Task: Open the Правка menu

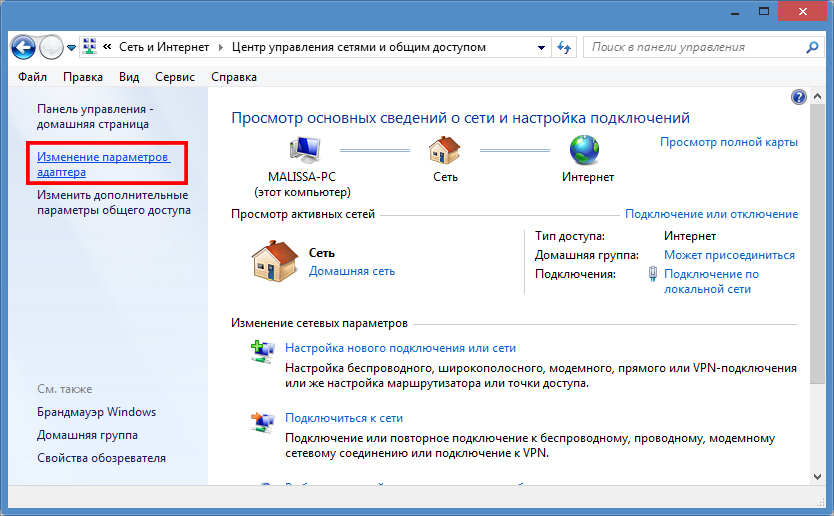Action: [83, 77]
